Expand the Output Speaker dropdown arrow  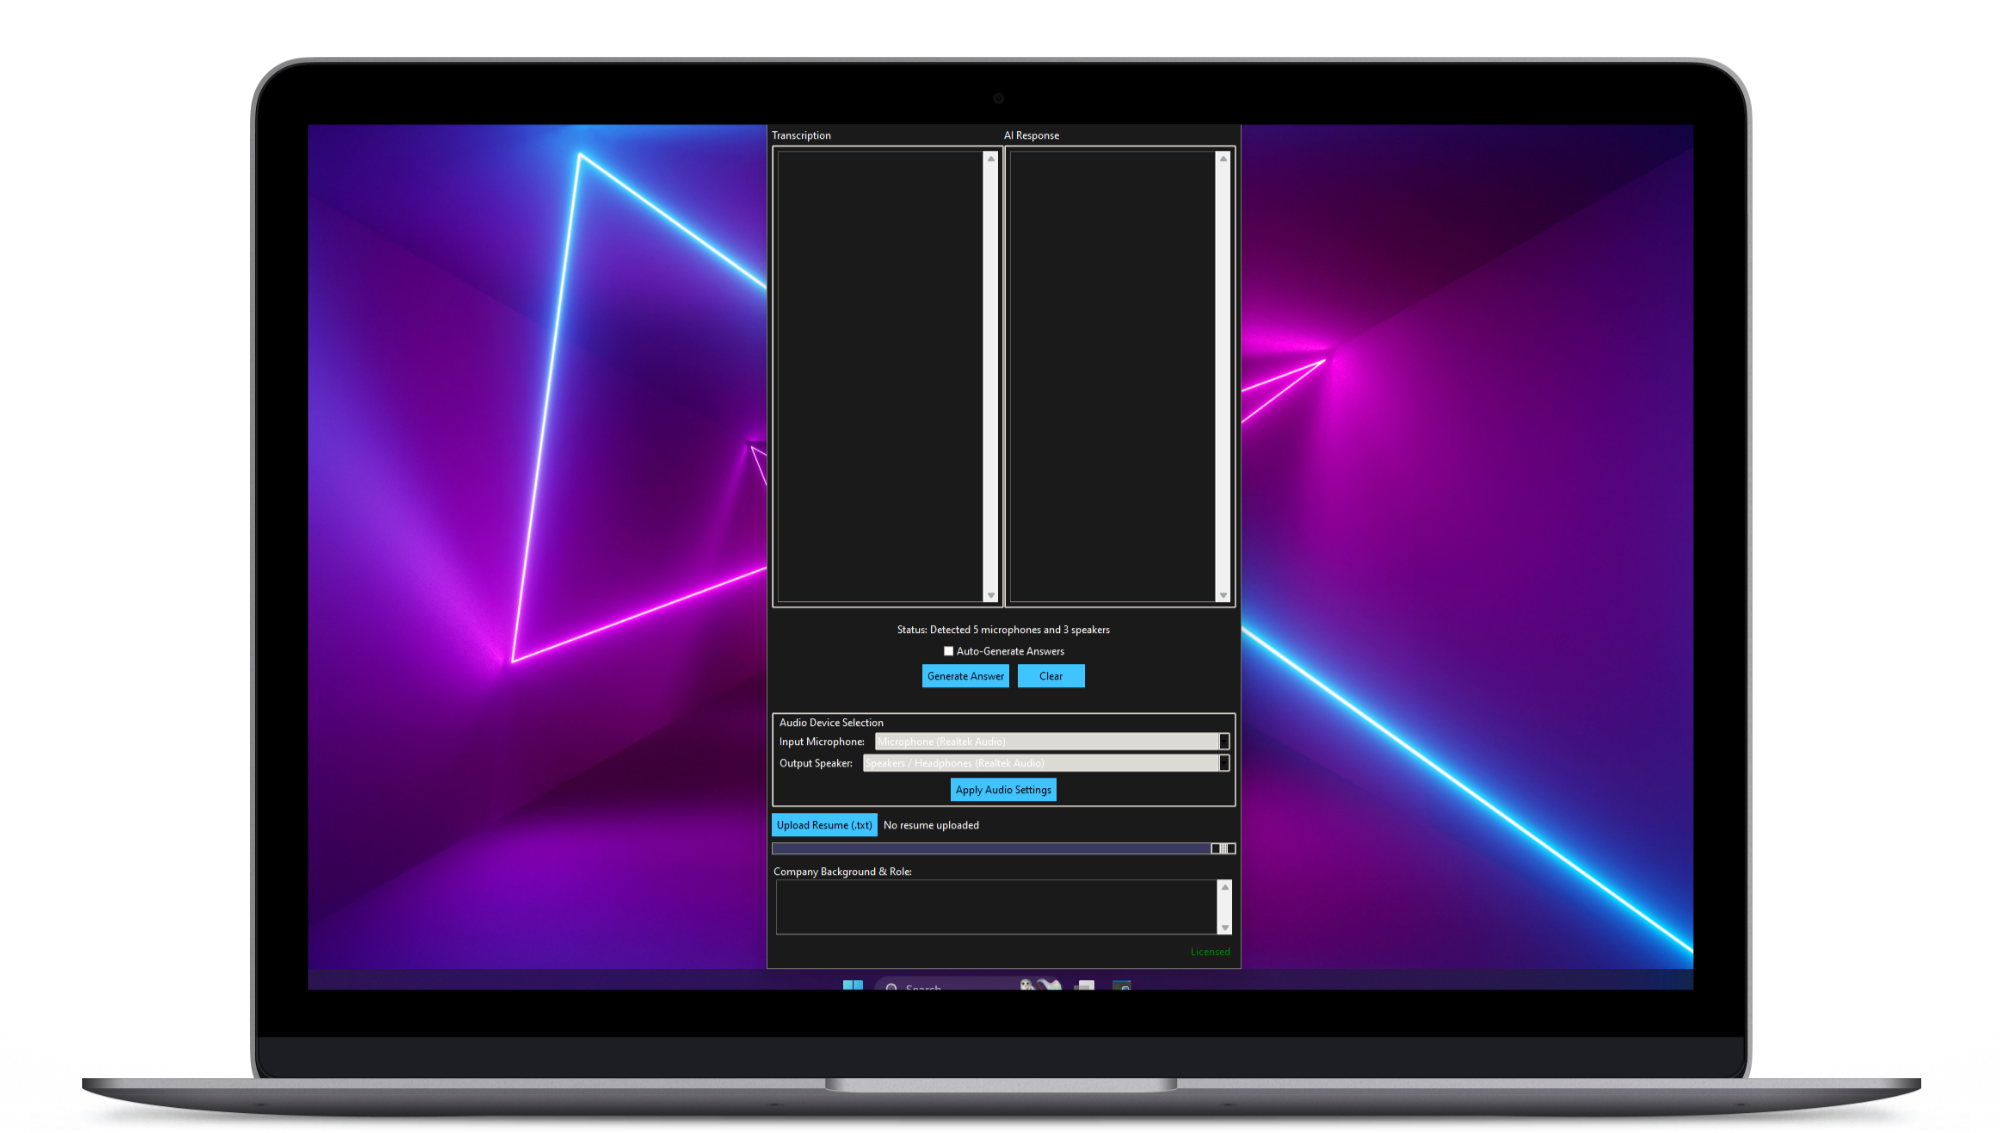pyautogui.click(x=1223, y=763)
